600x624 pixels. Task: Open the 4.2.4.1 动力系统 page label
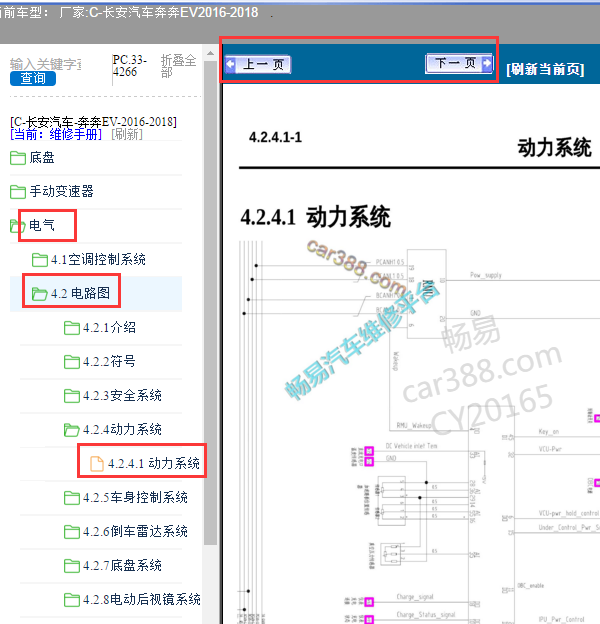154,464
